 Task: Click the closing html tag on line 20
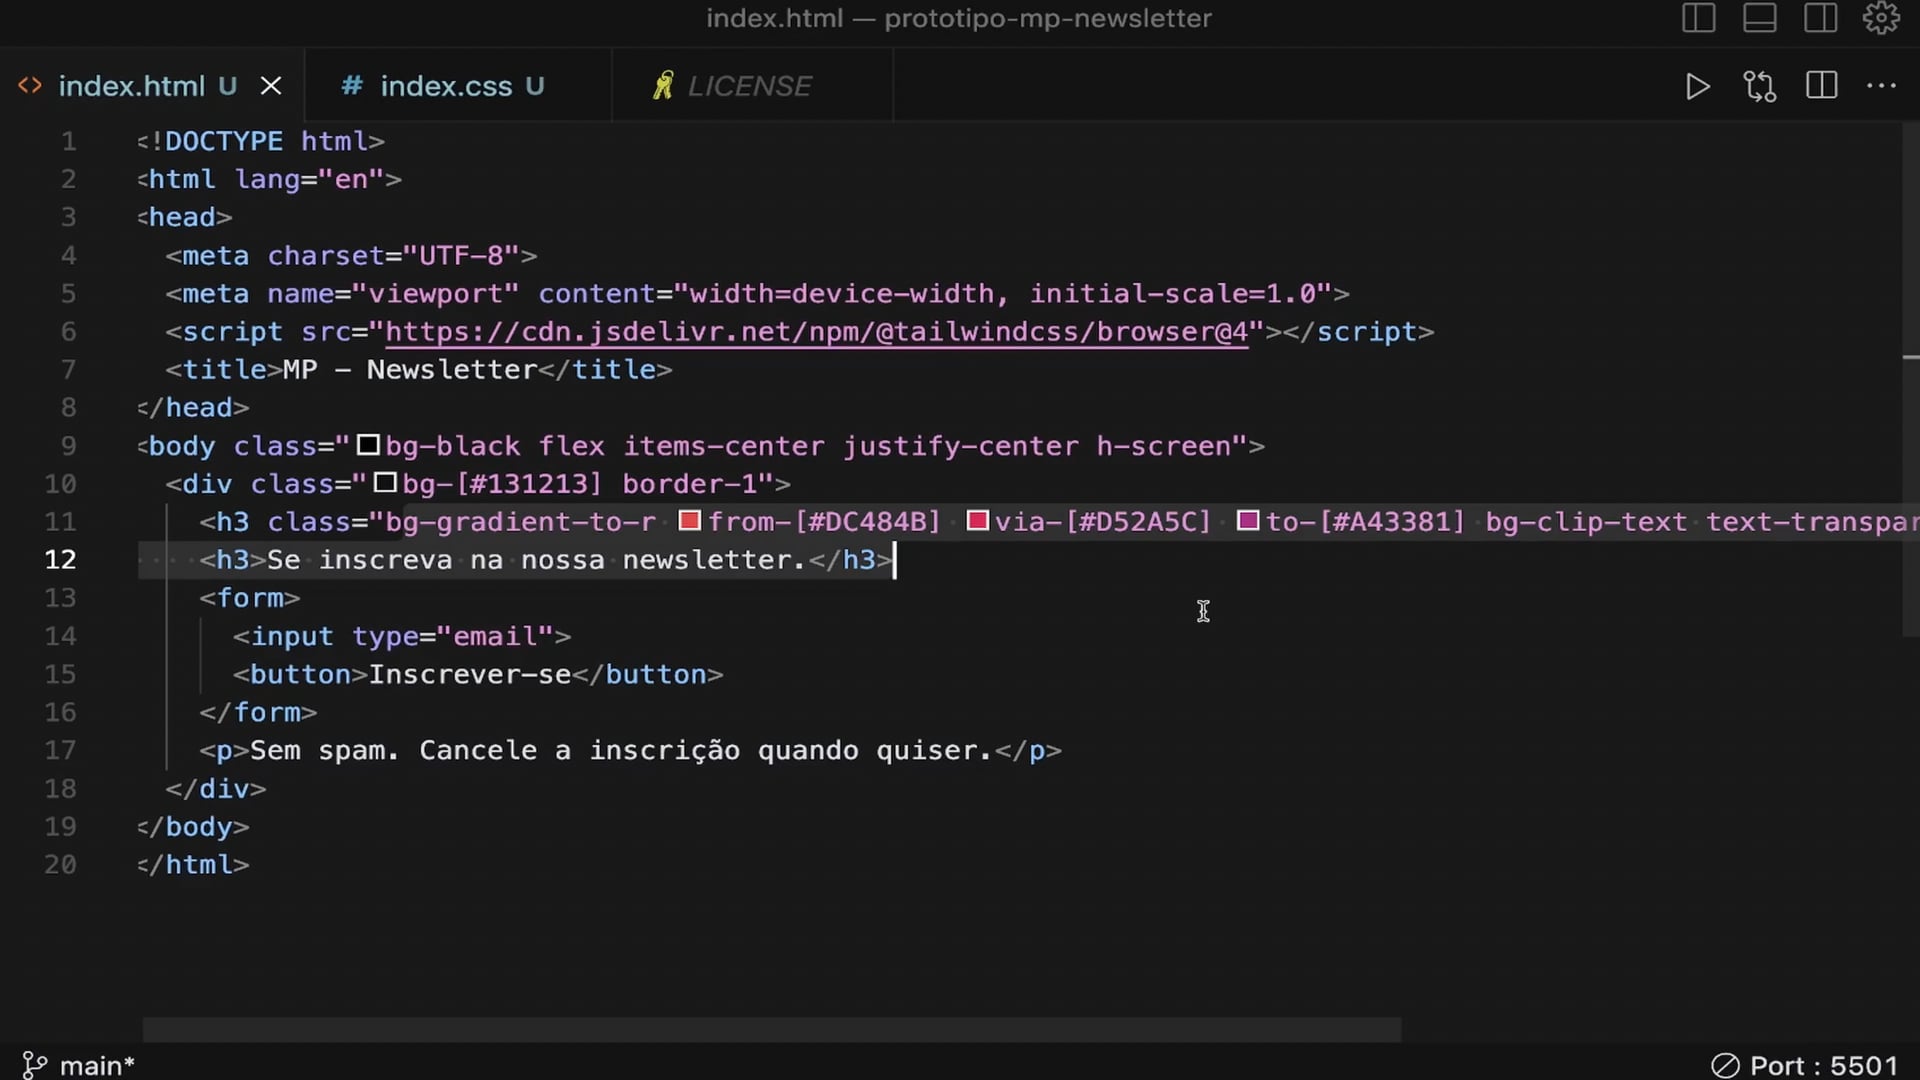(193, 865)
